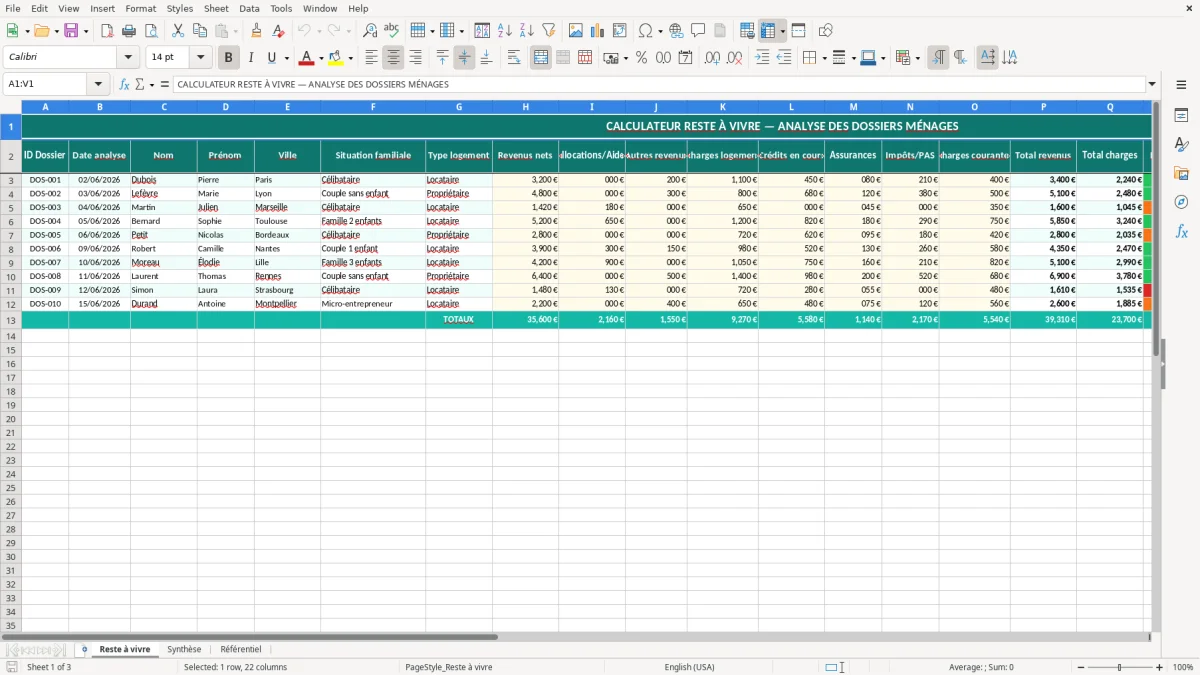Click the Clear Direct Formatting icon

coord(278,31)
